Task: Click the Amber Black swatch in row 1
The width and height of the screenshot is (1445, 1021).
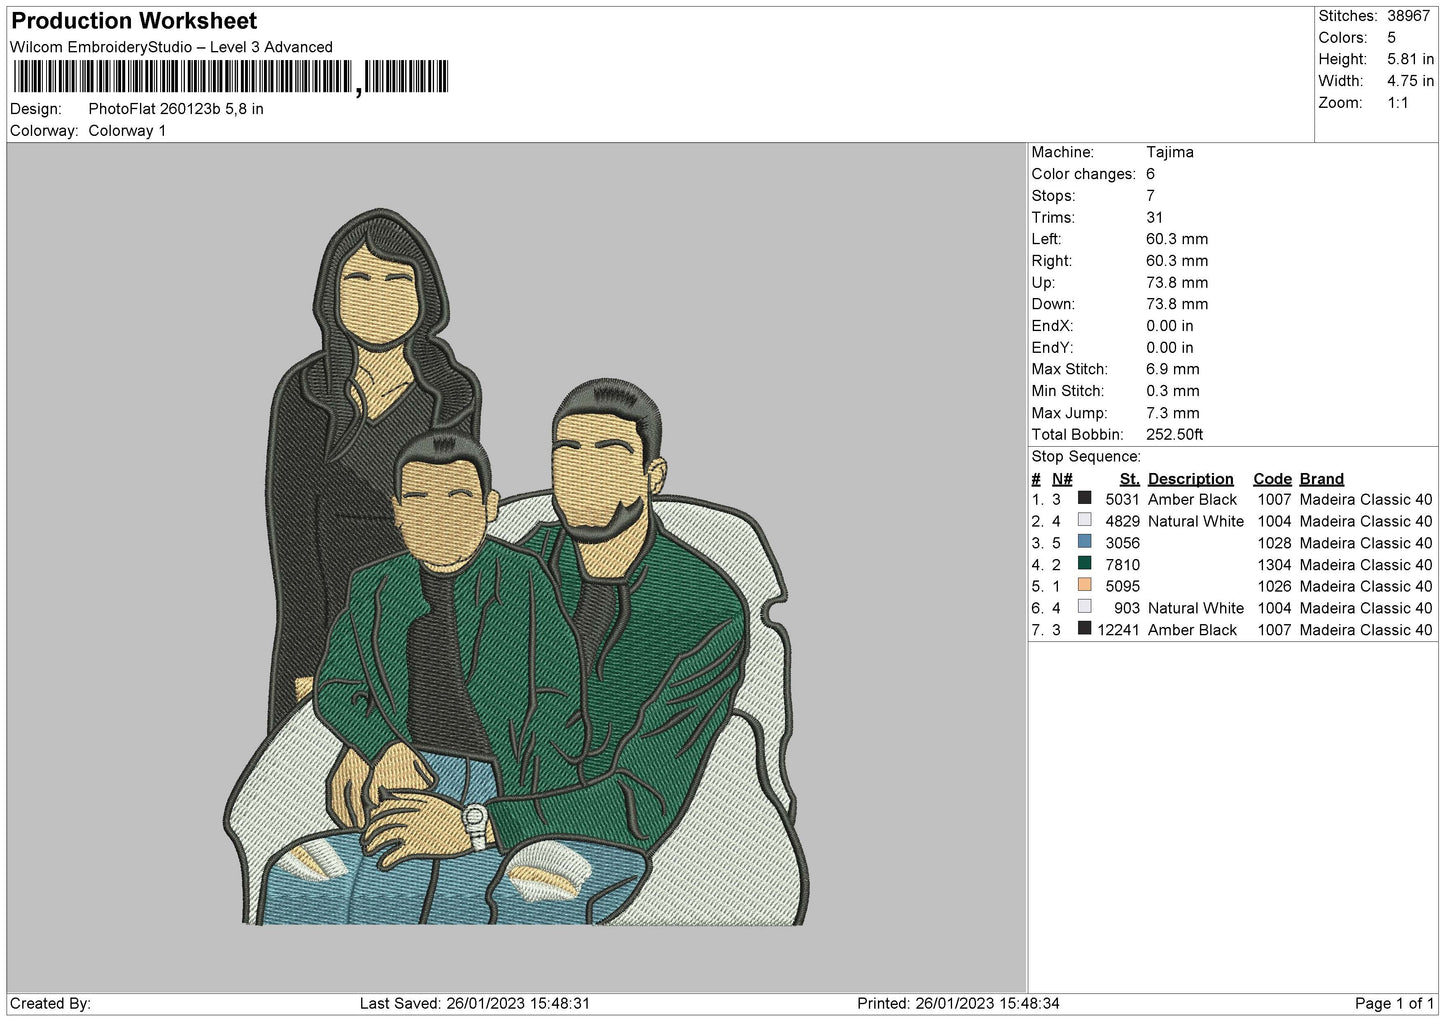Action: 1084,498
